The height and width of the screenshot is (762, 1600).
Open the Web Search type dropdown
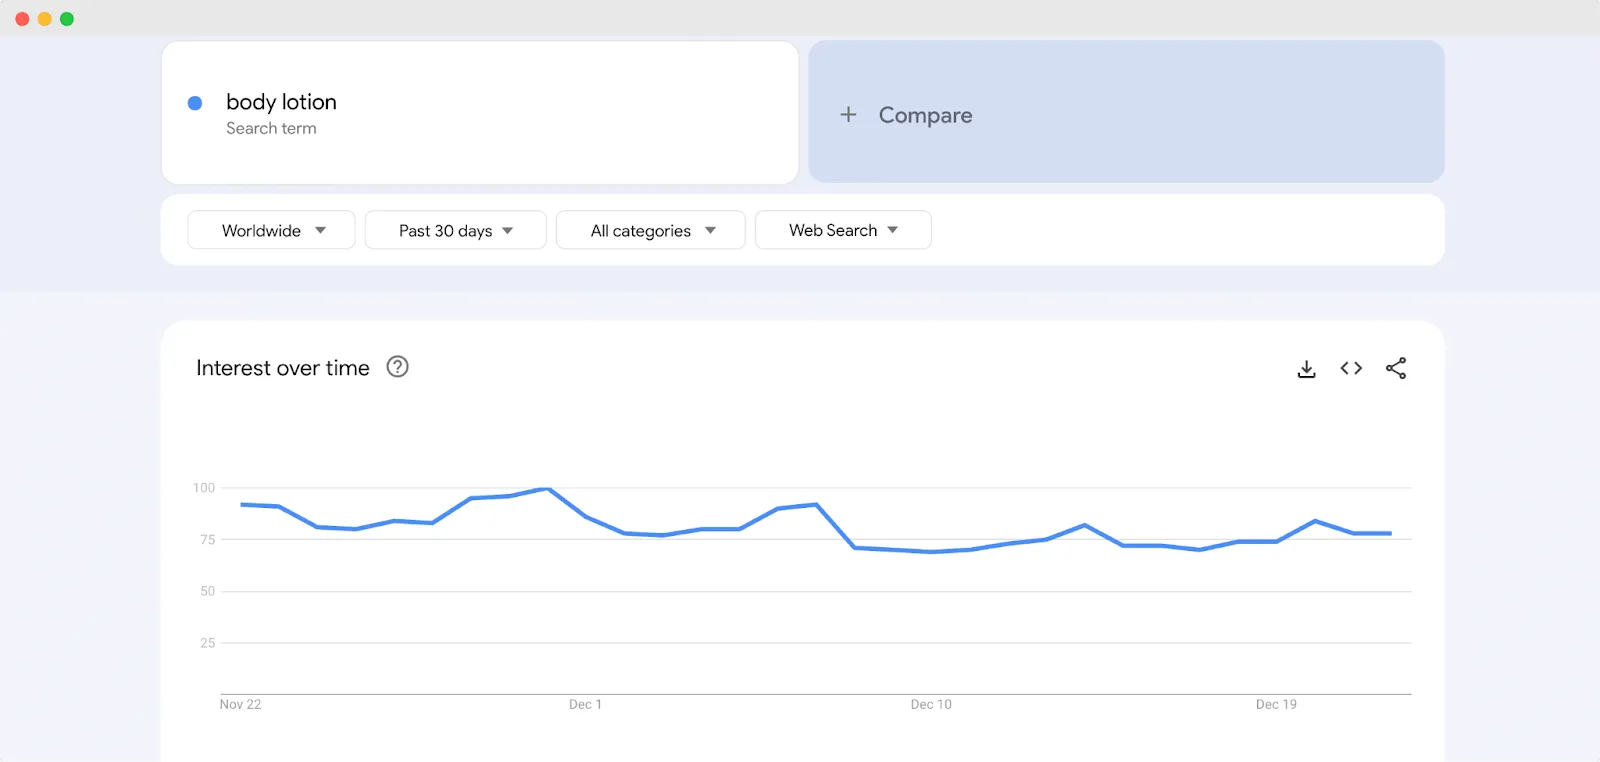point(843,230)
